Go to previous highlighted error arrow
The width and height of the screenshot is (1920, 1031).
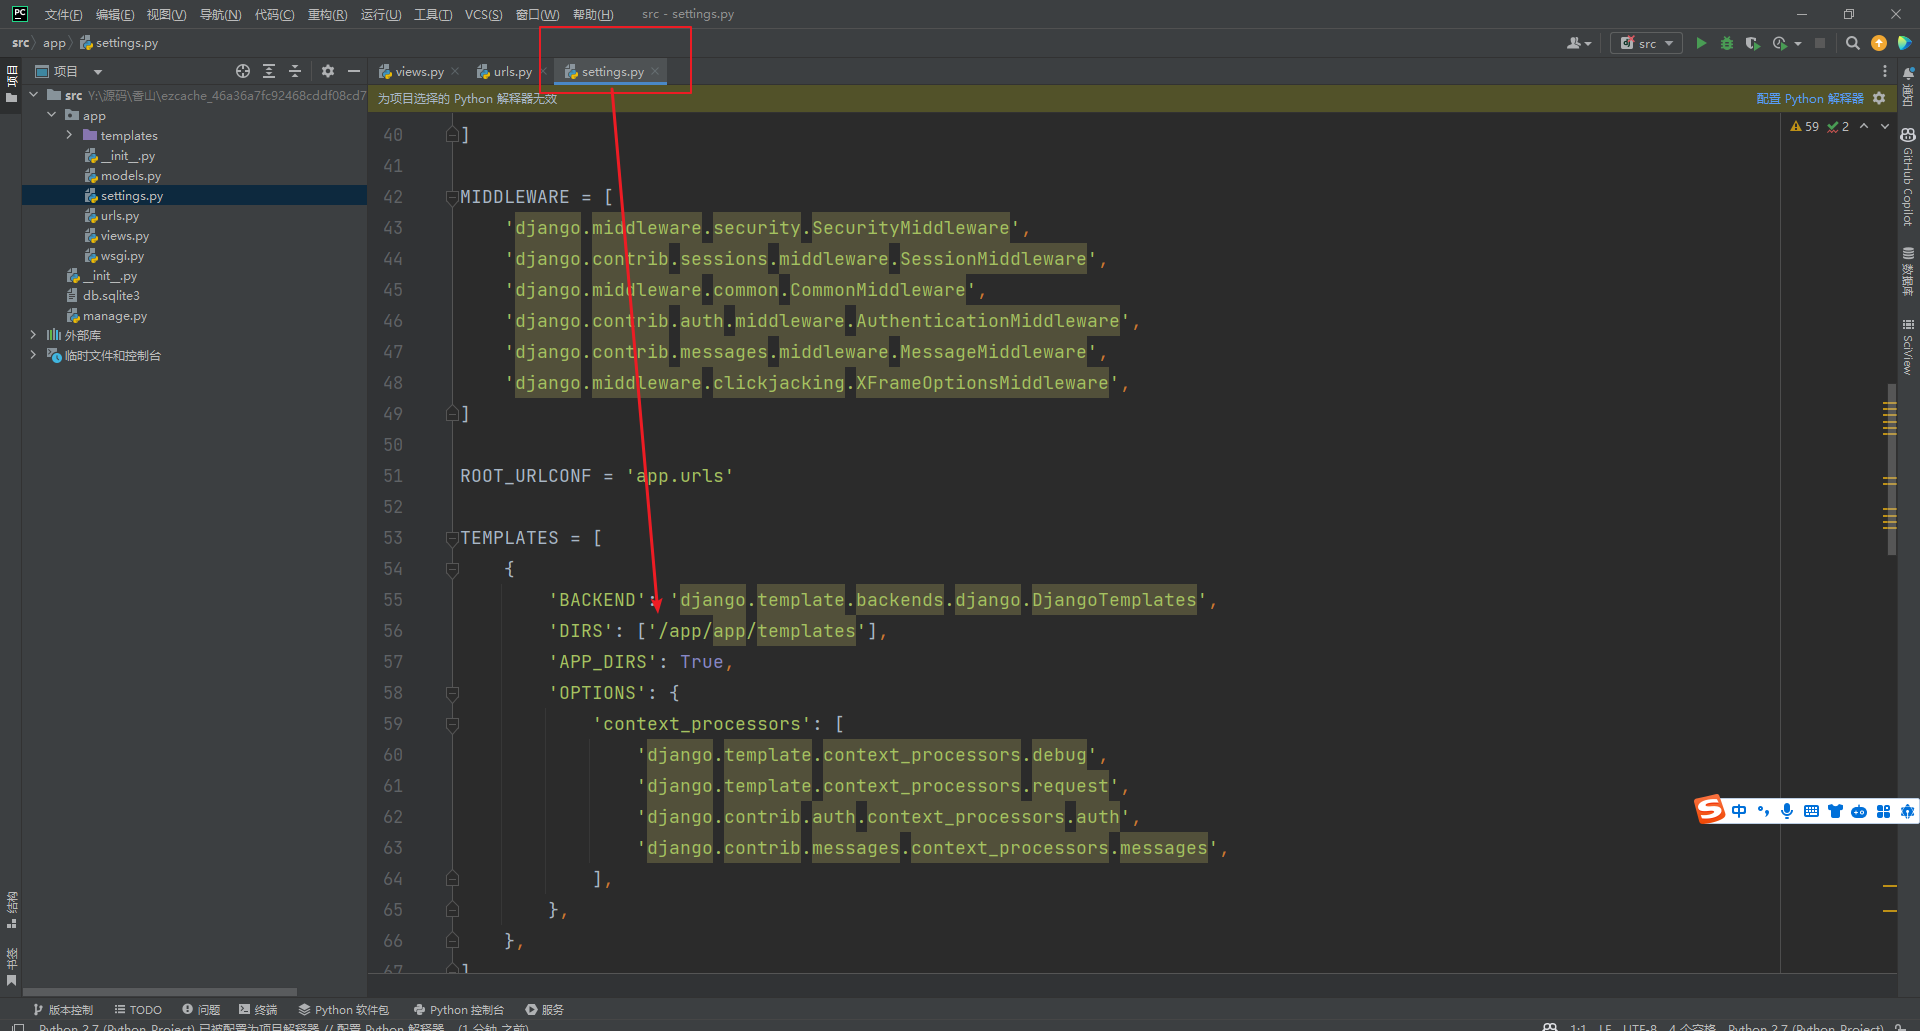click(1864, 127)
